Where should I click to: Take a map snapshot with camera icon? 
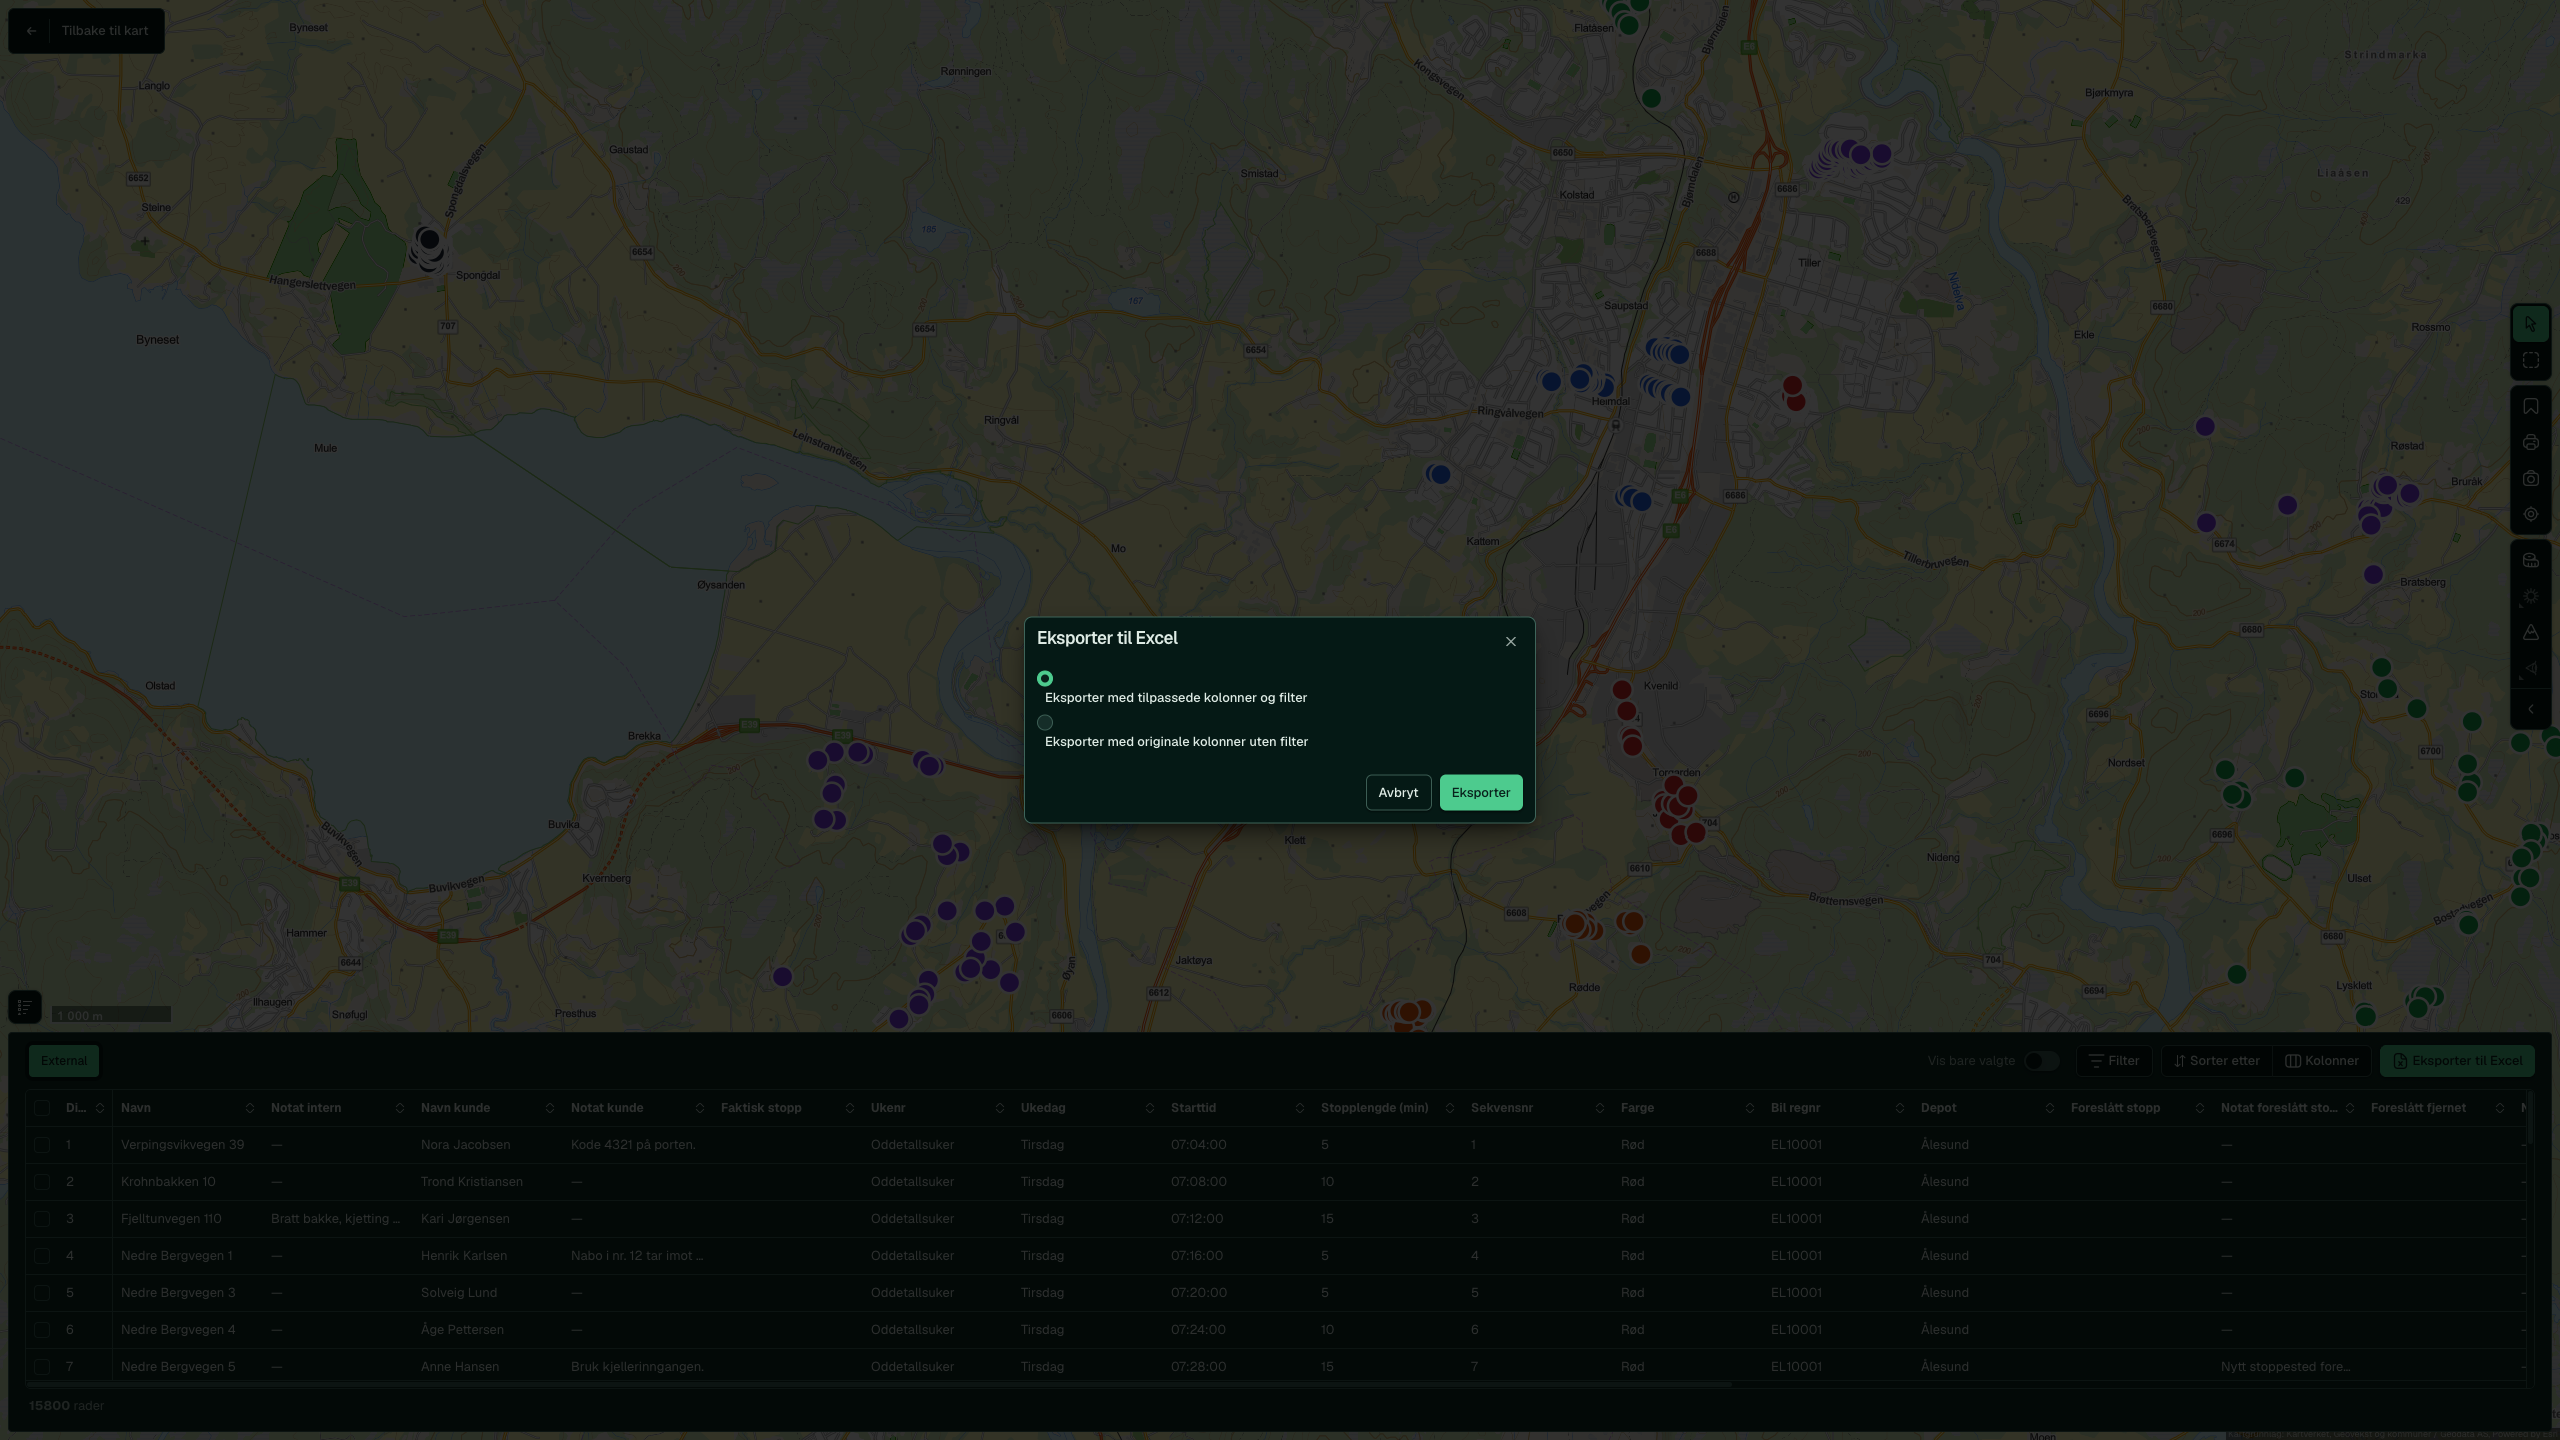click(2530, 478)
